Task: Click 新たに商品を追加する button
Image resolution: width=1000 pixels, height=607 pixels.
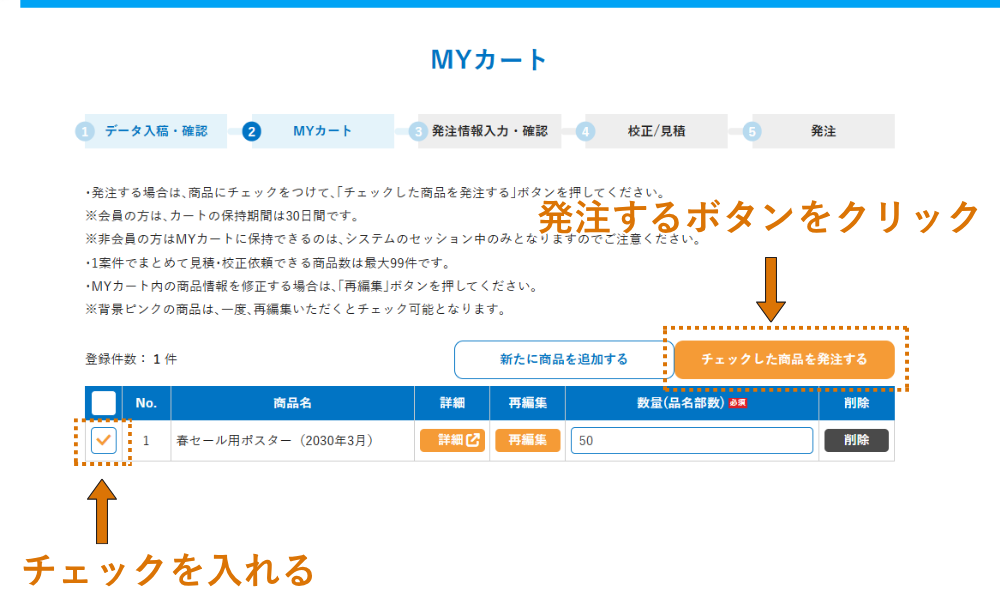Action: [x=564, y=360]
